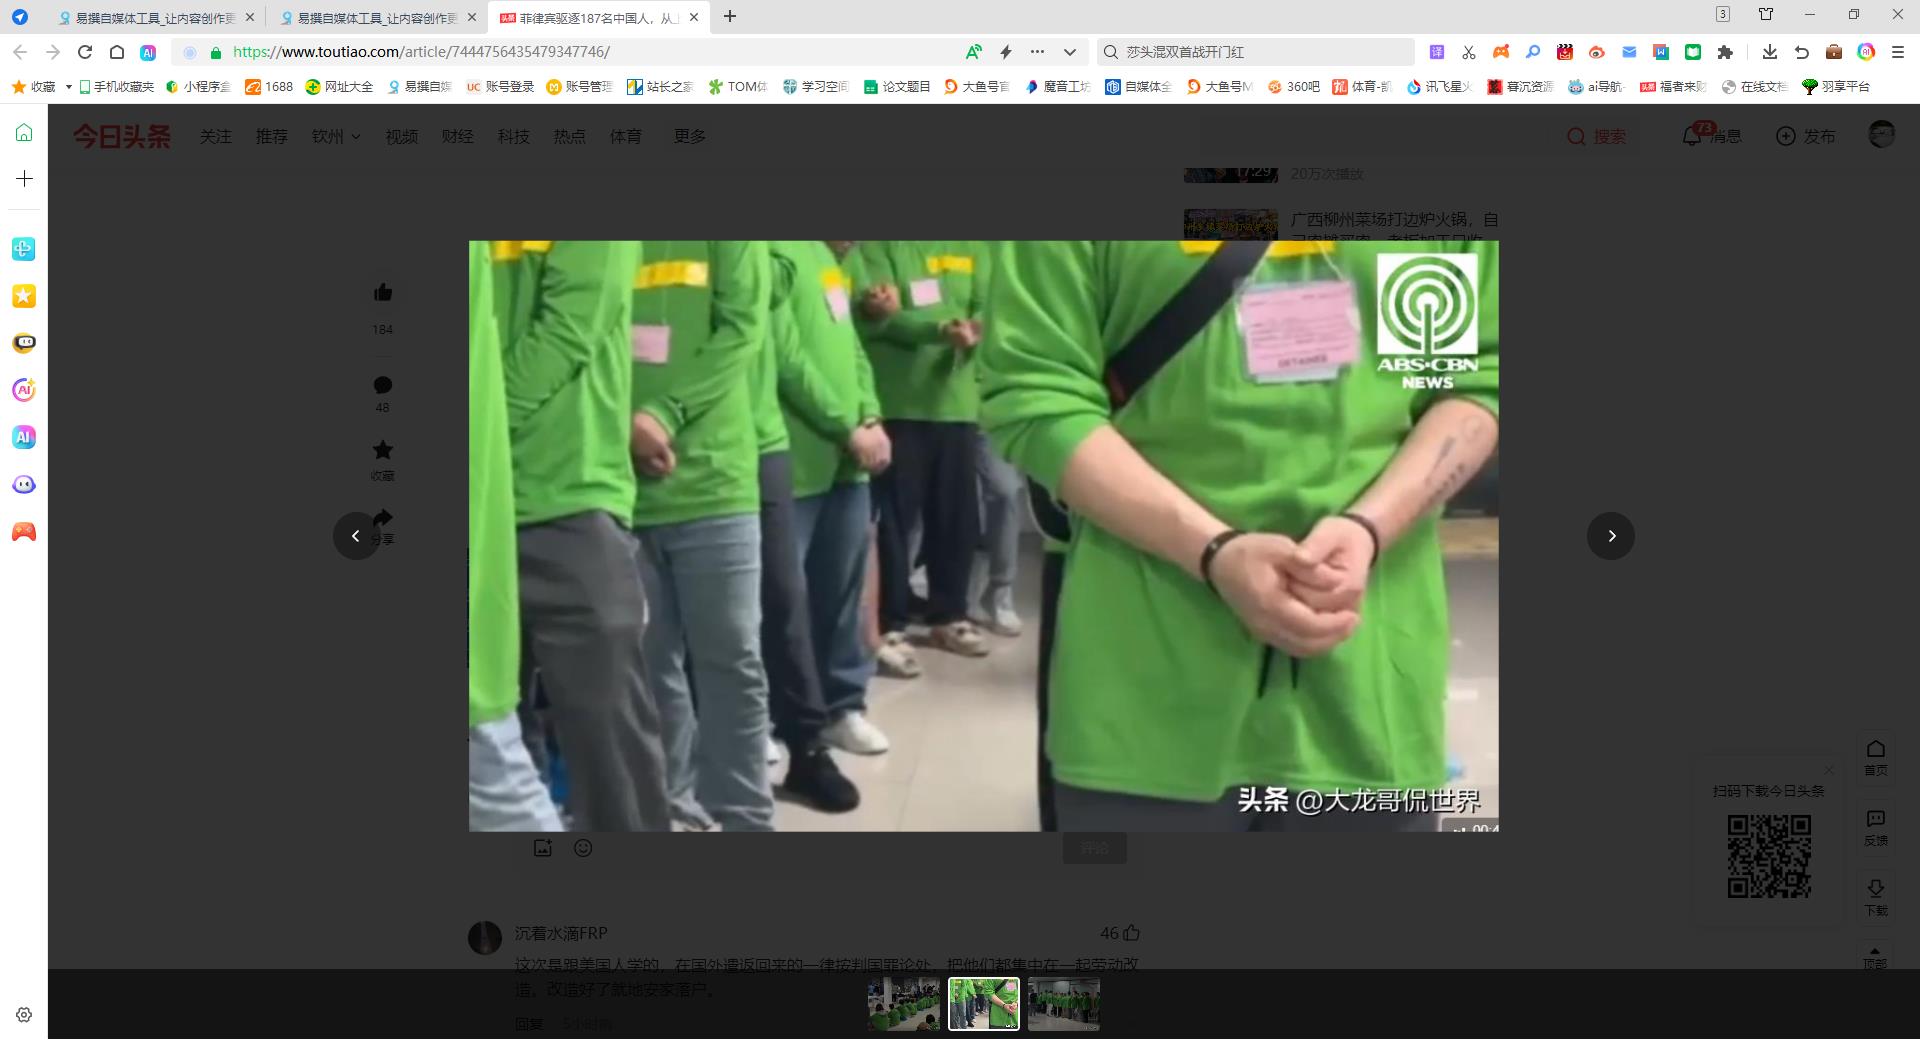The image size is (1920, 1040).
Task: Open the 推荐 navigation item
Action: coord(272,136)
